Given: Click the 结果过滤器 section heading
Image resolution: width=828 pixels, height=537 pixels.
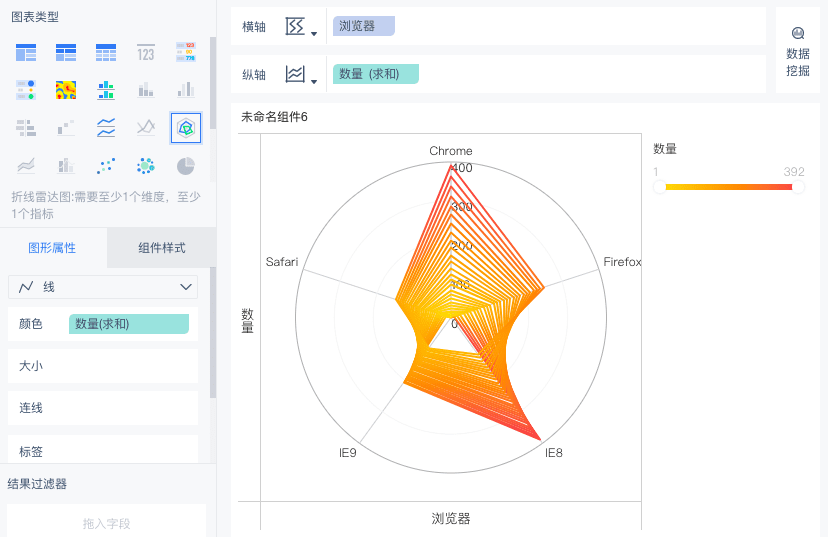Looking at the screenshot, I should (x=37, y=484).
